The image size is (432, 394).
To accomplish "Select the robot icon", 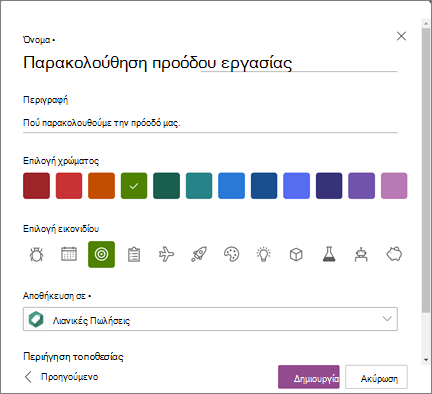I will [361, 254].
